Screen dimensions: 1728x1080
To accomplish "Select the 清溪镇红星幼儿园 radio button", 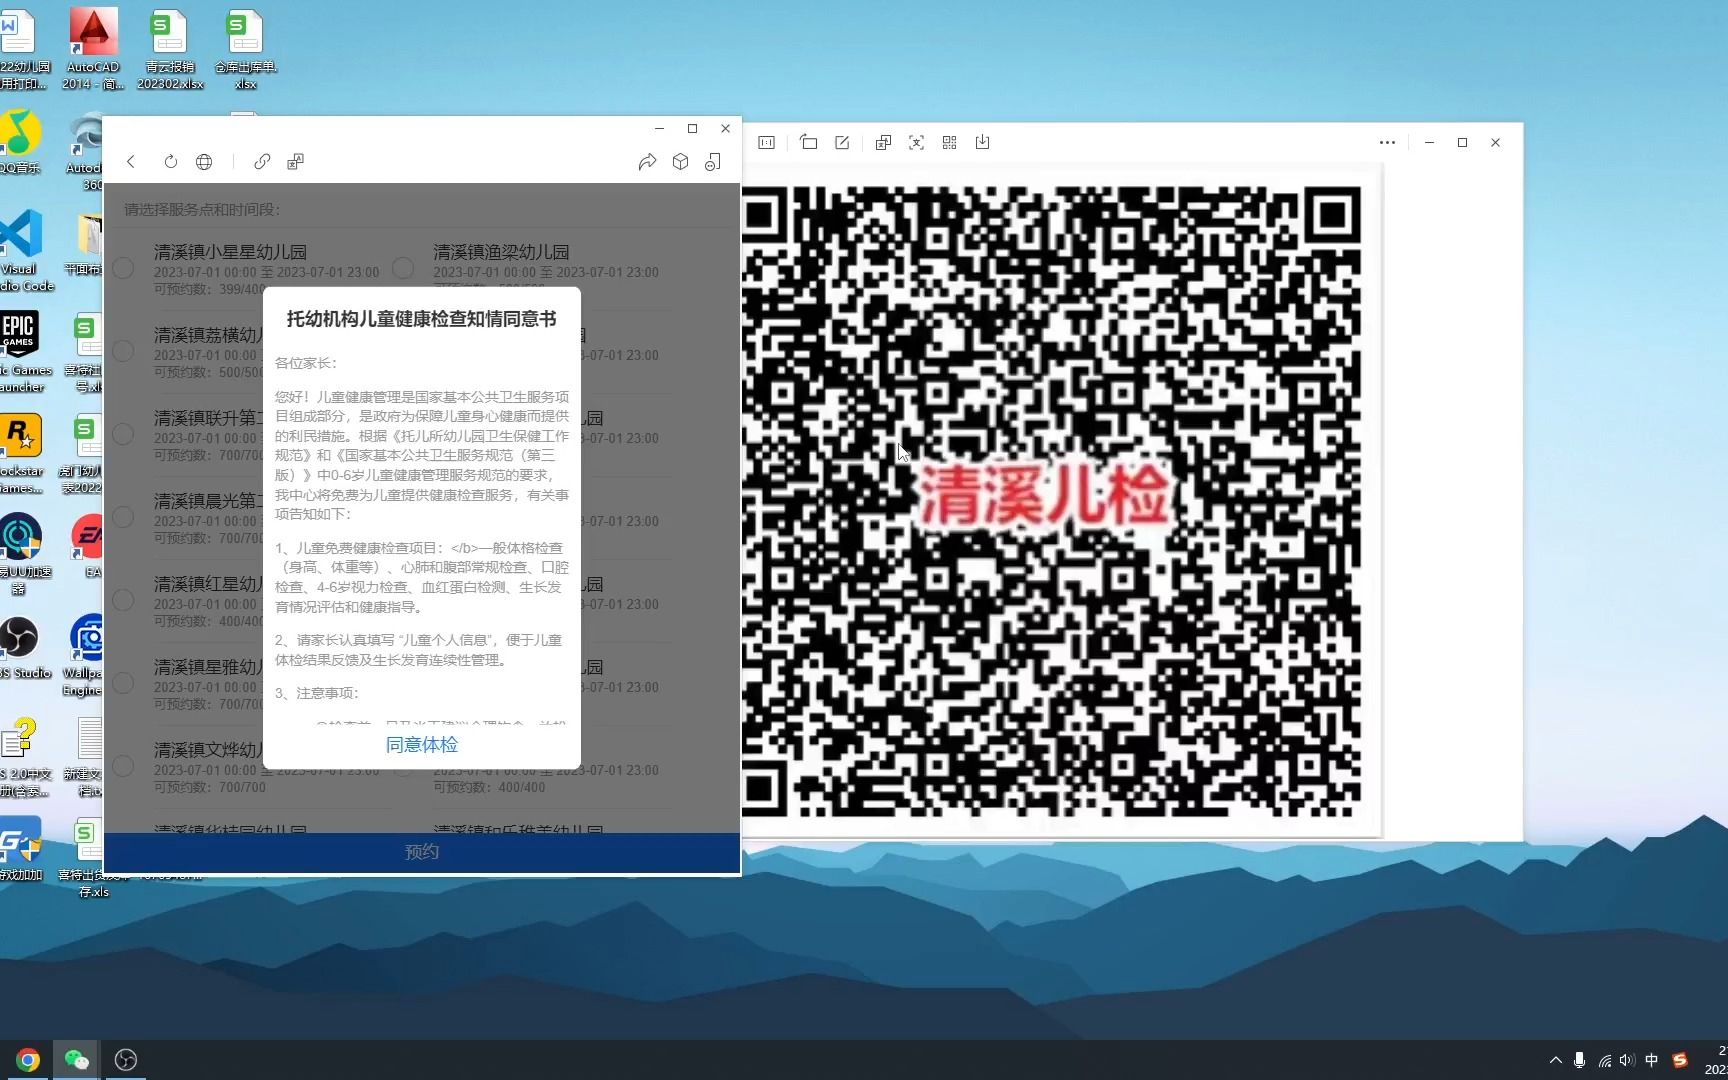I will pos(123,600).
